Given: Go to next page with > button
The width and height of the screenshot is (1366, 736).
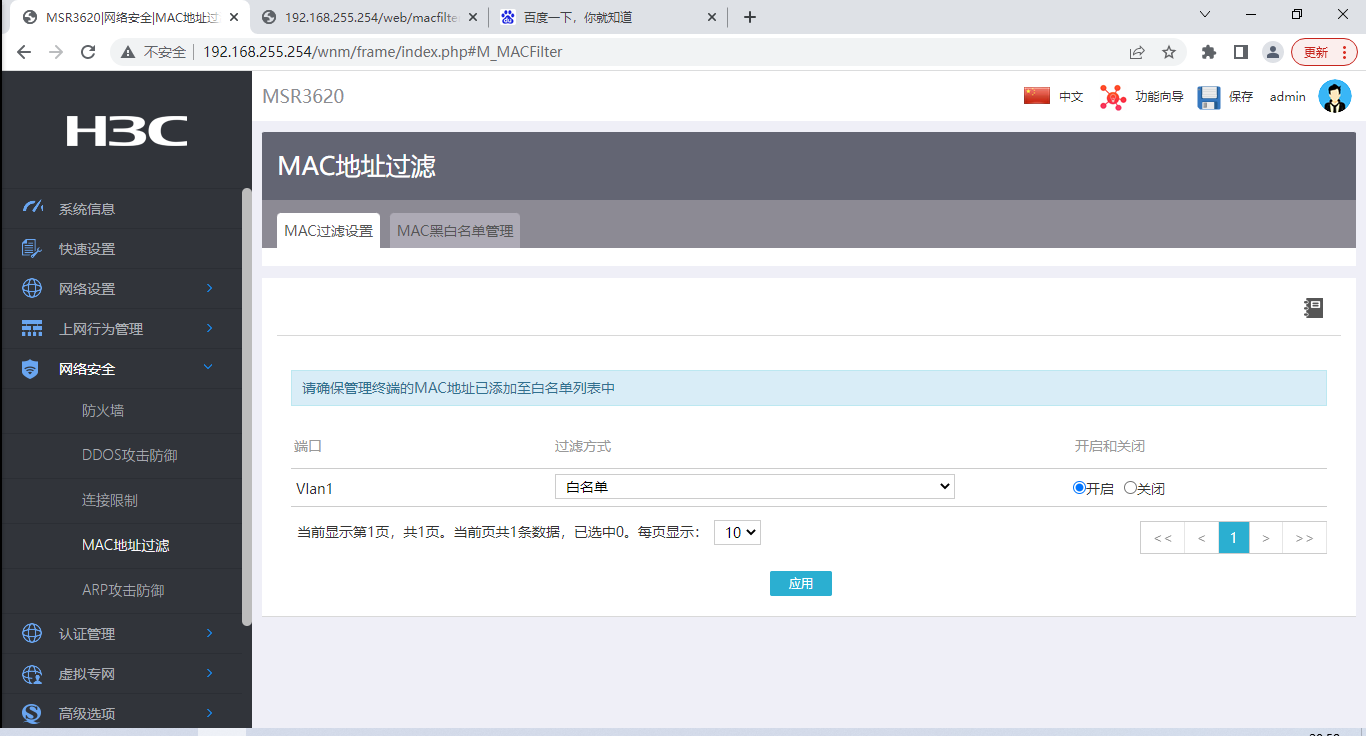Looking at the screenshot, I should [x=1266, y=538].
